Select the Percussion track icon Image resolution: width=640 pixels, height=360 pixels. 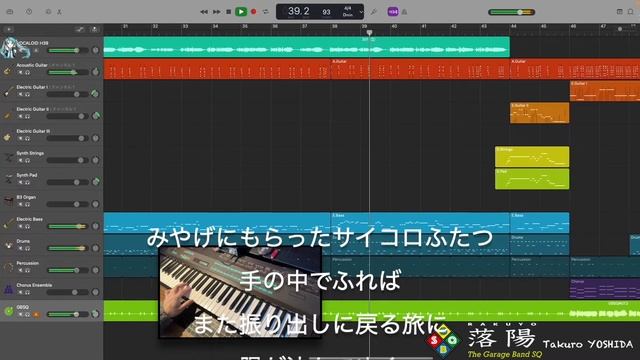click(x=8, y=267)
